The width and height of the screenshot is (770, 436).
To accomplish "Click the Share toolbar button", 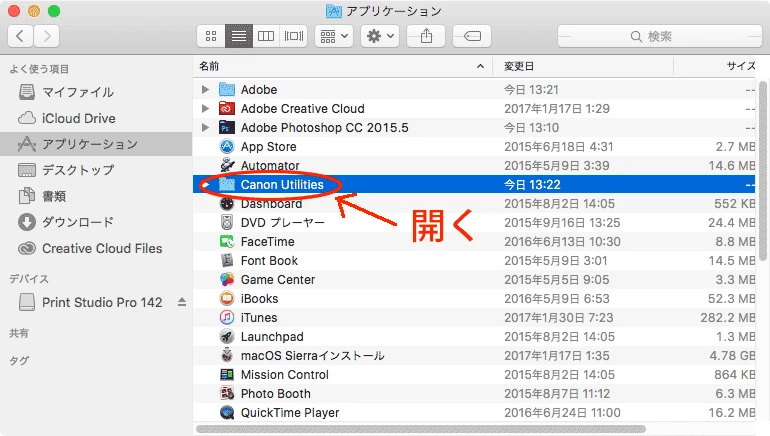I will click(x=426, y=36).
